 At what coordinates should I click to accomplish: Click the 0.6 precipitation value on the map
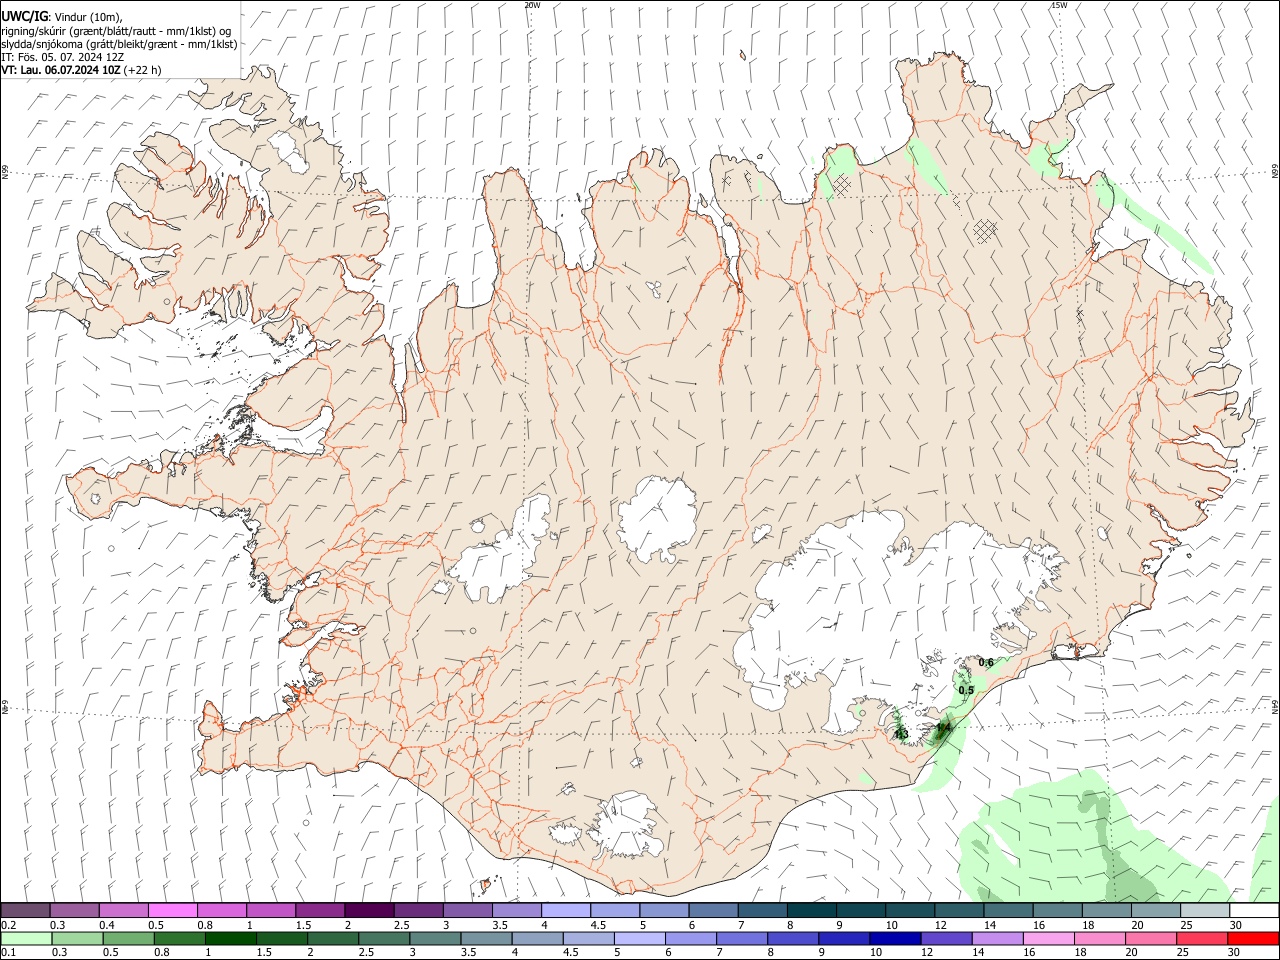(986, 662)
